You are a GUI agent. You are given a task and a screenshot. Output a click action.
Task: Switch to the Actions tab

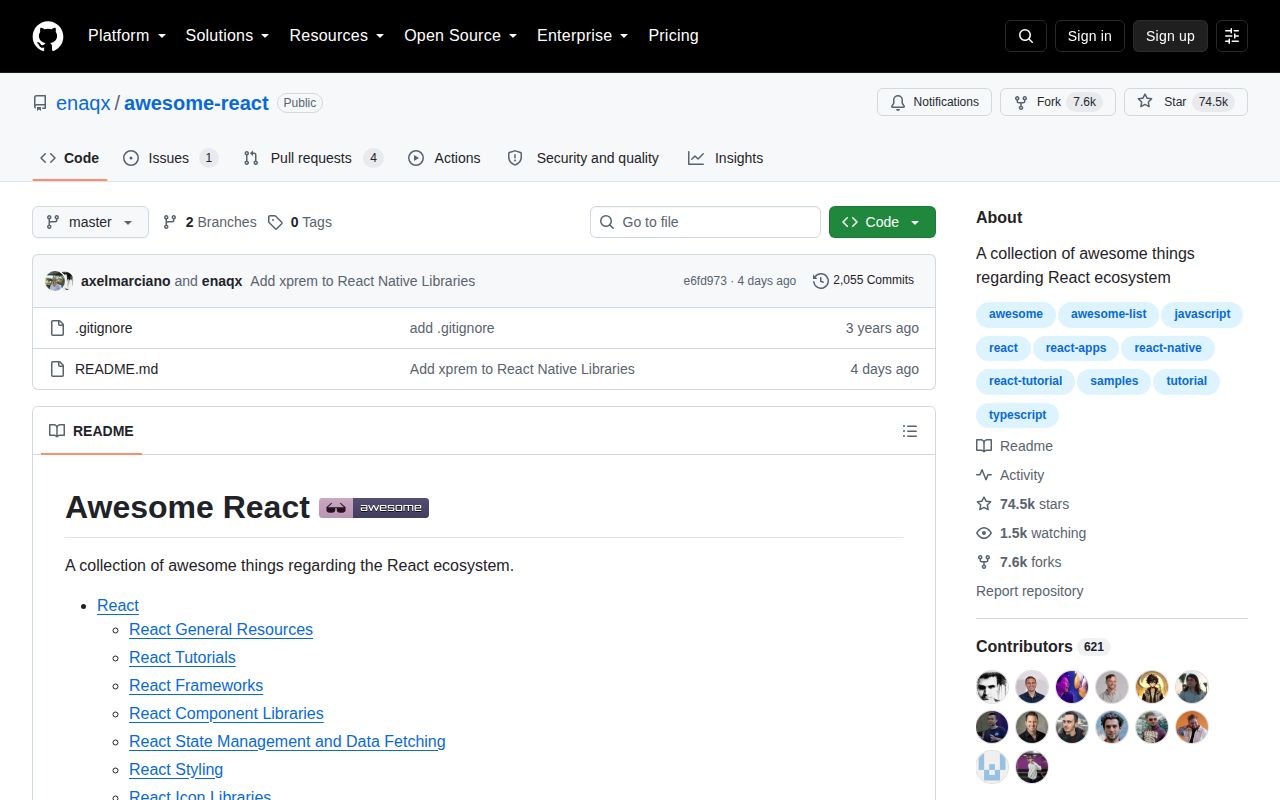(444, 158)
